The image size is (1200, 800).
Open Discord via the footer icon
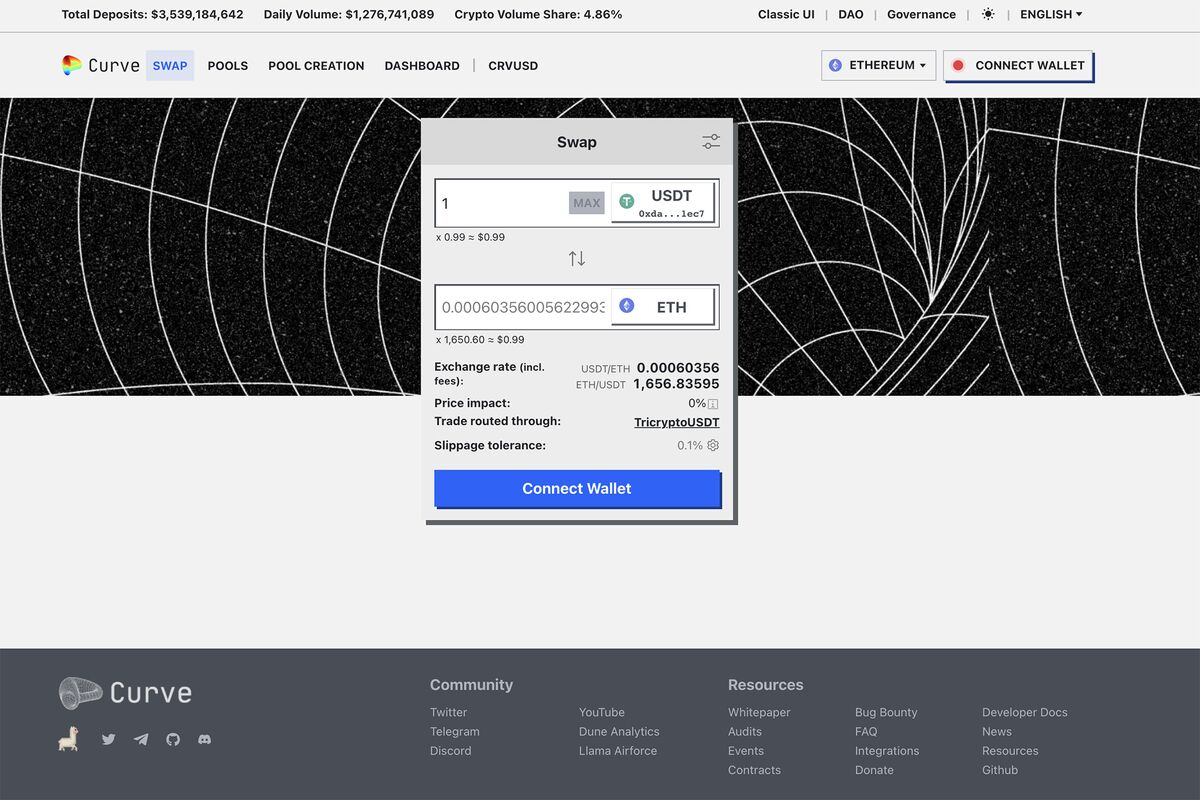(x=204, y=739)
